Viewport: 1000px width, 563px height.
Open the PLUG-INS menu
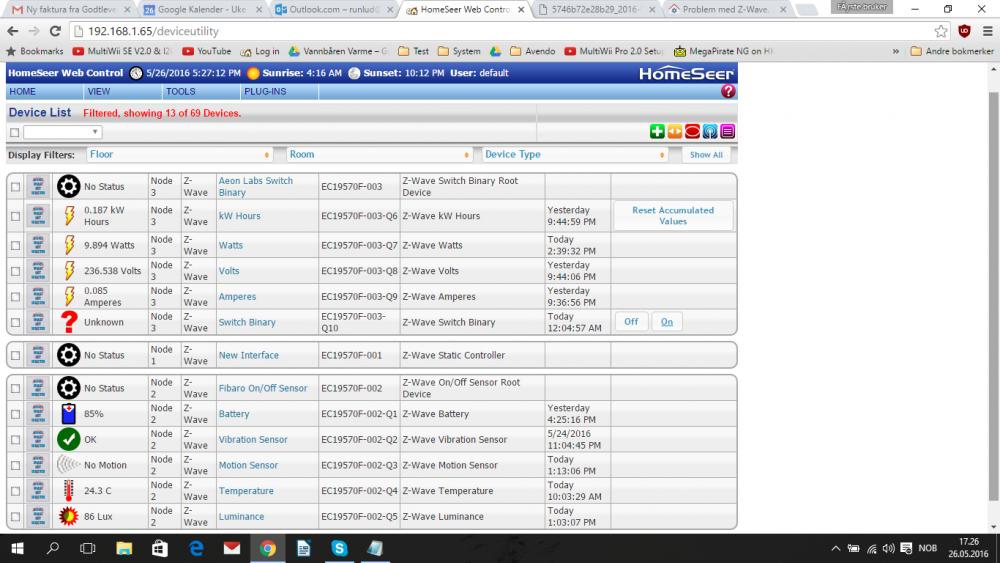pos(264,91)
